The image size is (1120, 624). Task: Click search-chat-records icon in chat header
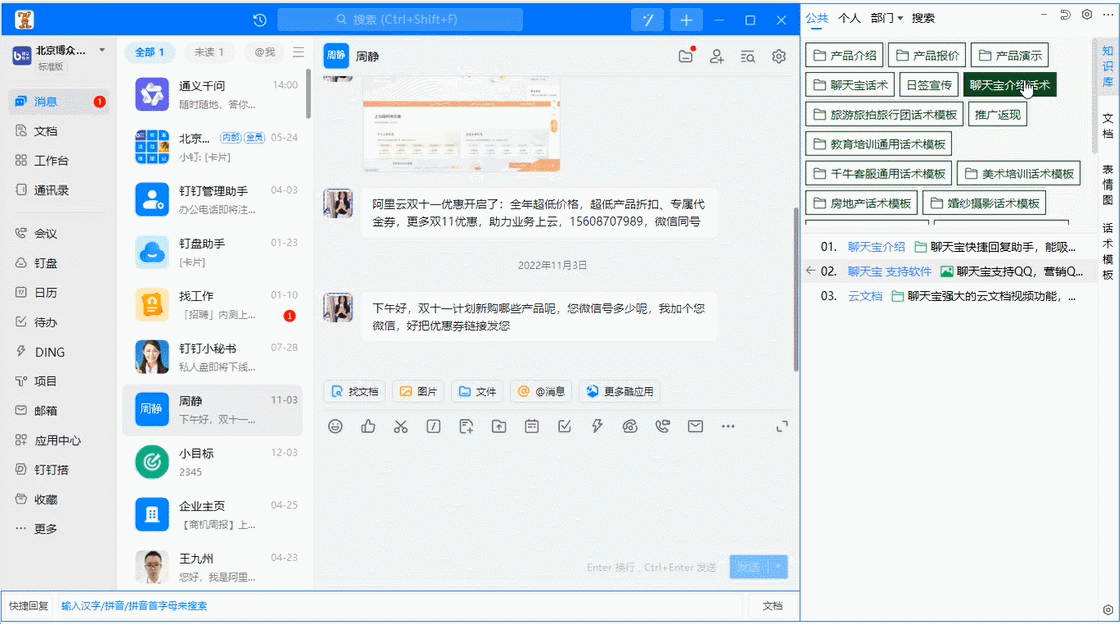[748, 56]
